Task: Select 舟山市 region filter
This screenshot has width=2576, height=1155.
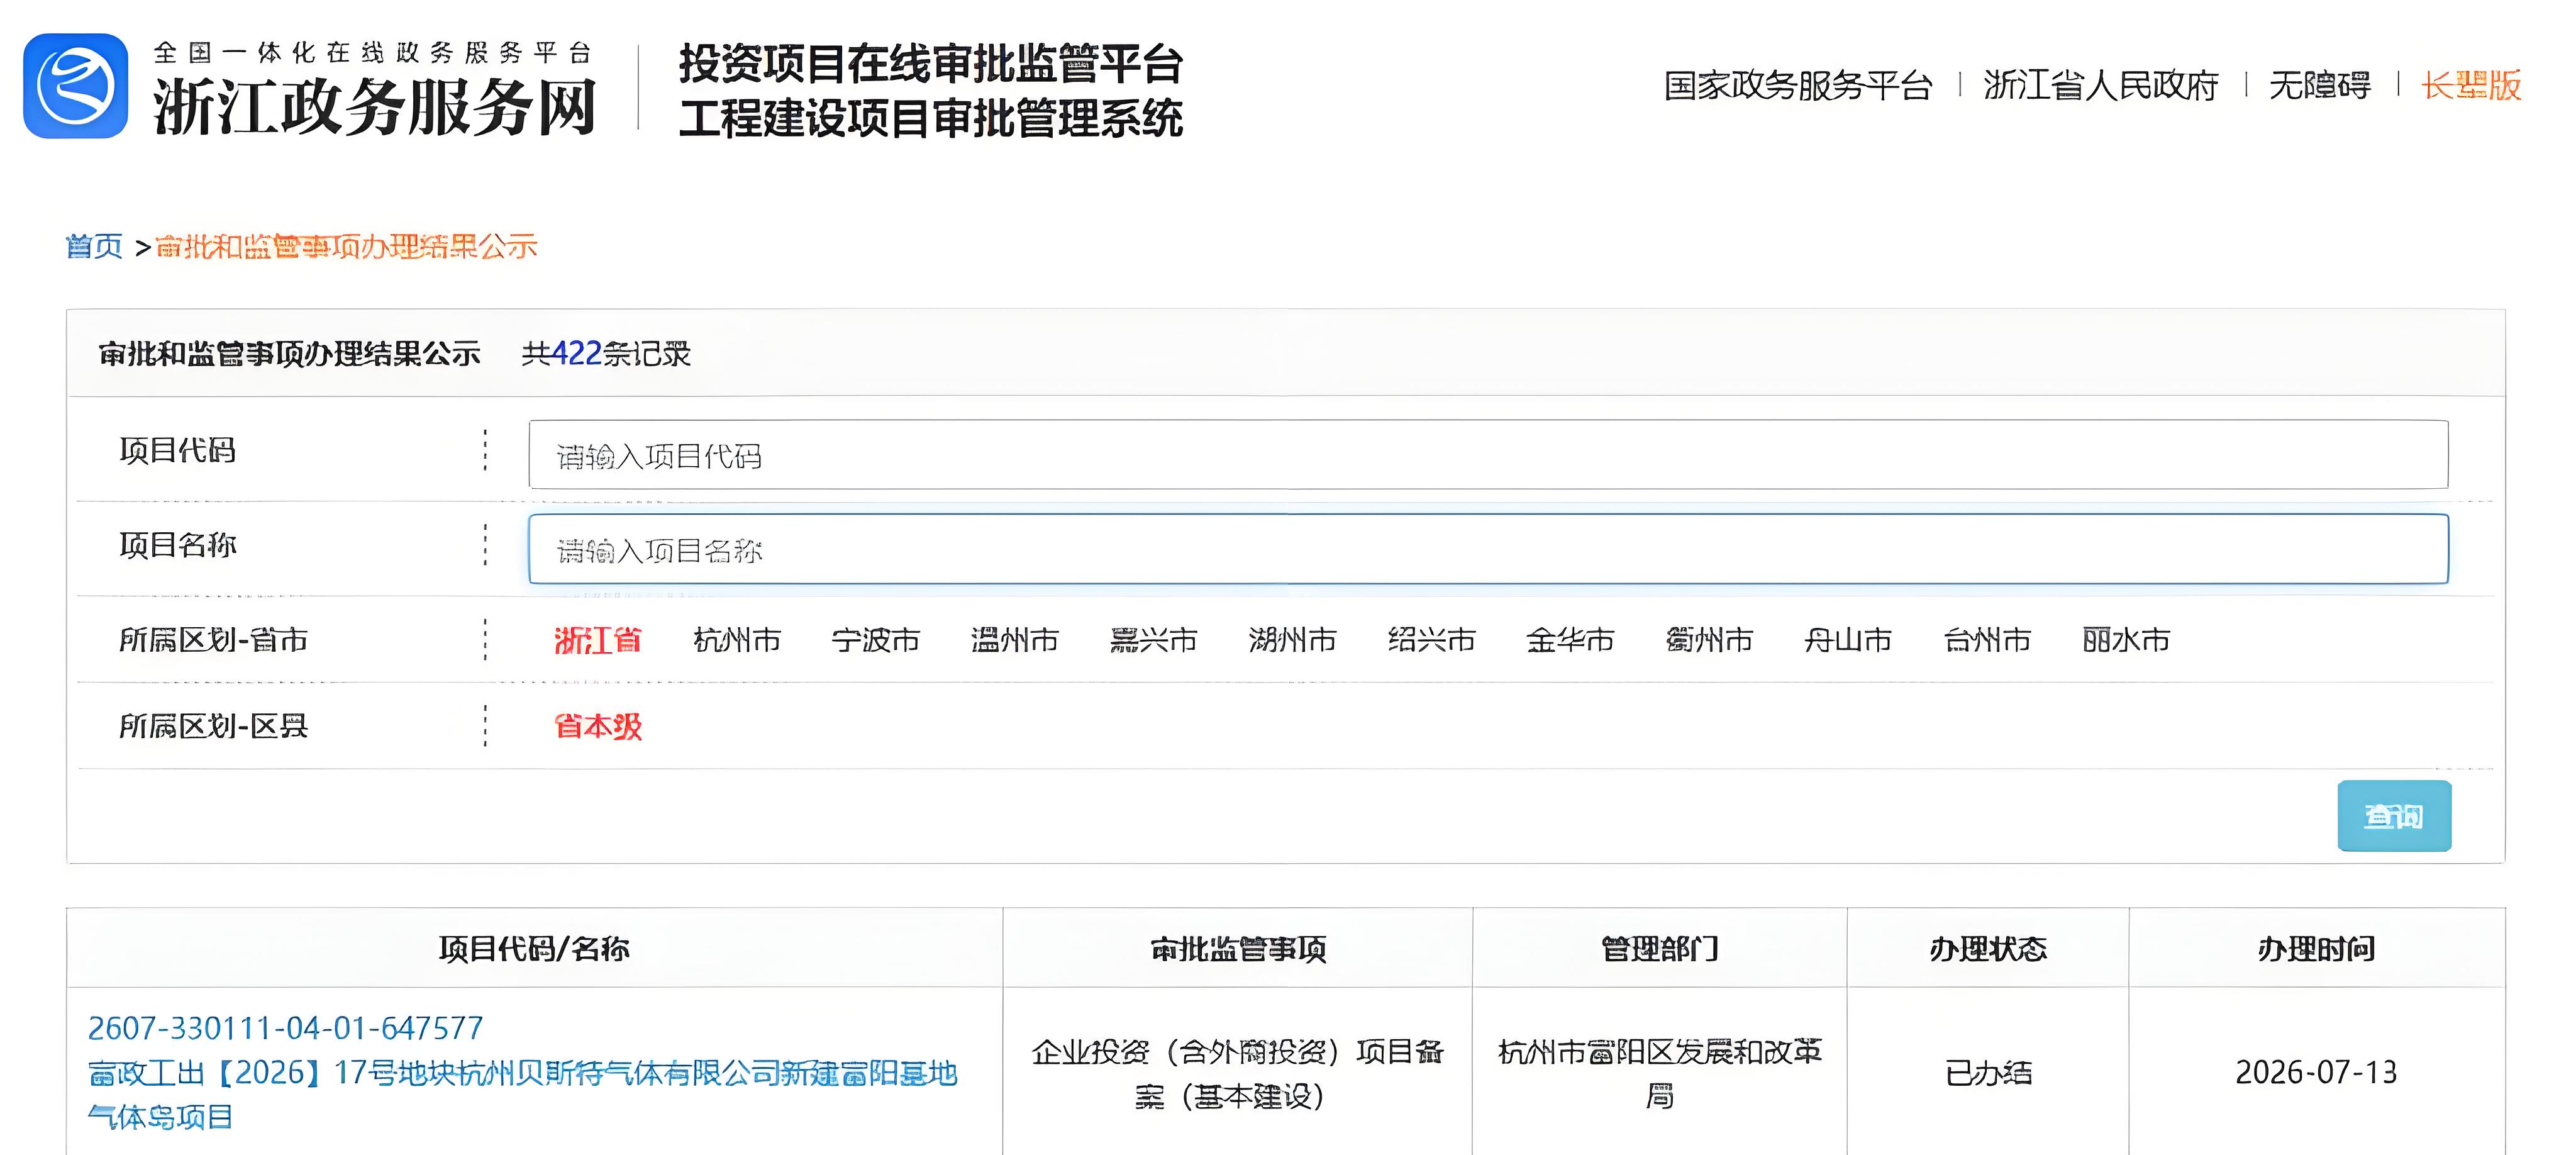Action: point(1849,640)
